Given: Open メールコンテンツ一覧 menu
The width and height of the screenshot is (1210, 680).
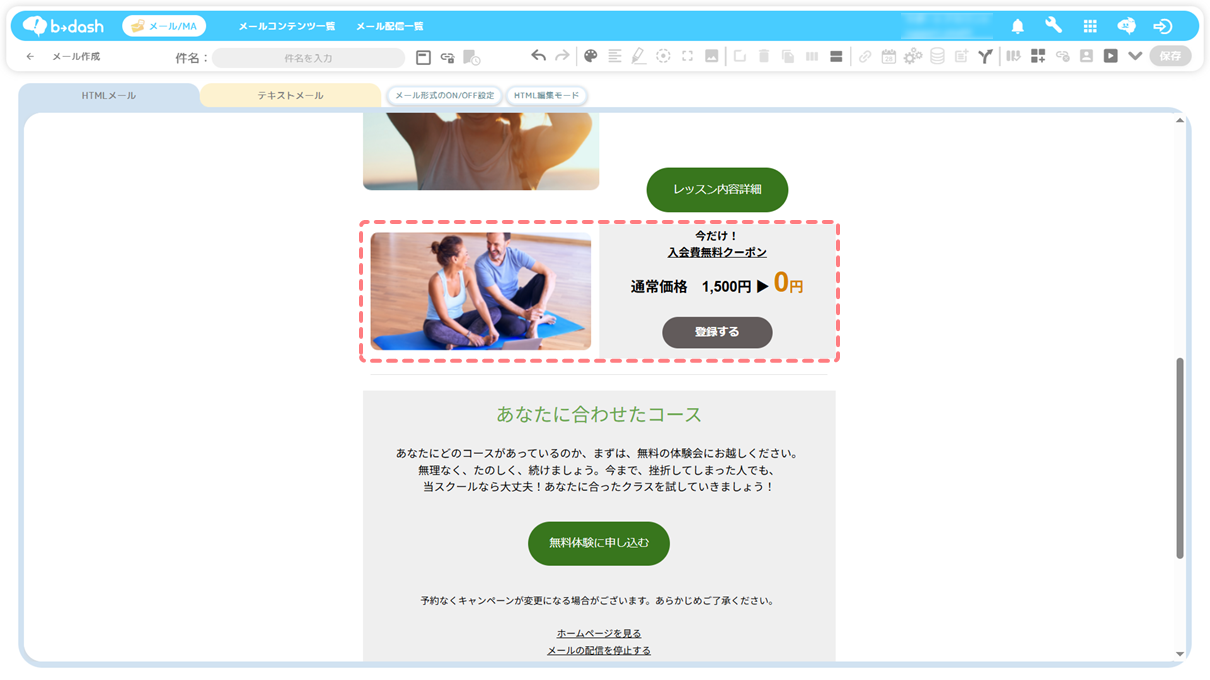Looking at the screenshot, I should pos(286,26).
